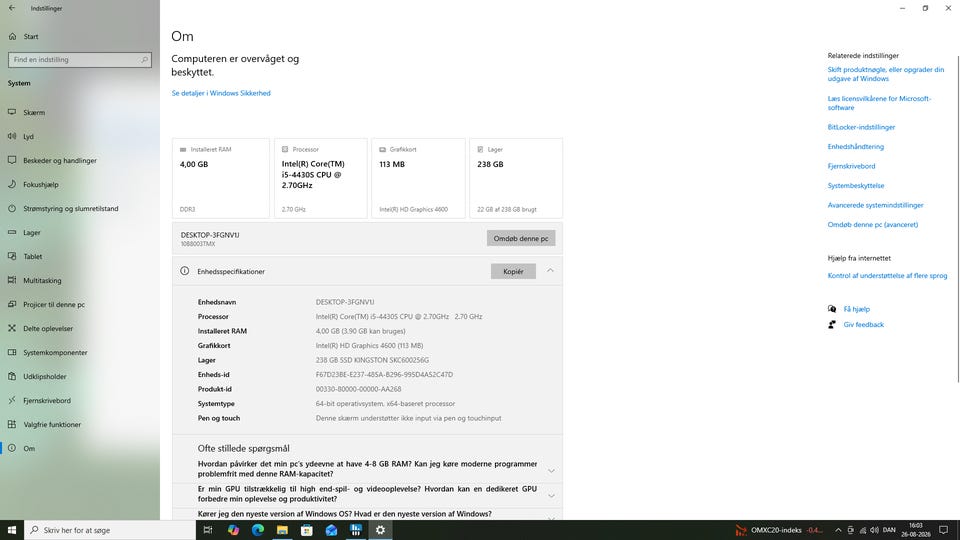This screenshot has width=960, height=540.
Task: Show hidden system tray icons
Action: (x=838, y=530)
